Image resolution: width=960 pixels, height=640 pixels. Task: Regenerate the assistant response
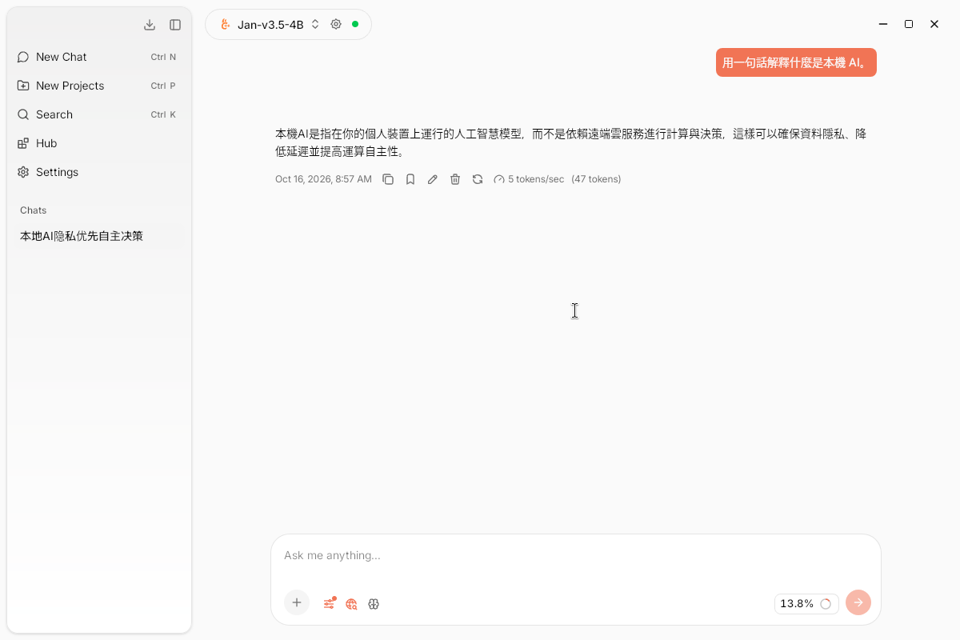[x=478, y=179]
